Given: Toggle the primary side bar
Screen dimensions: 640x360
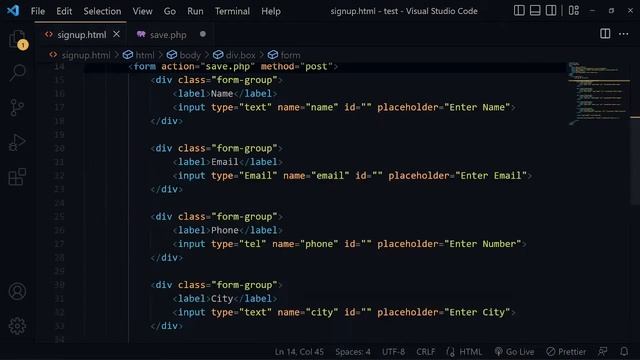Looking at the screenshot, I should [519, 10].
